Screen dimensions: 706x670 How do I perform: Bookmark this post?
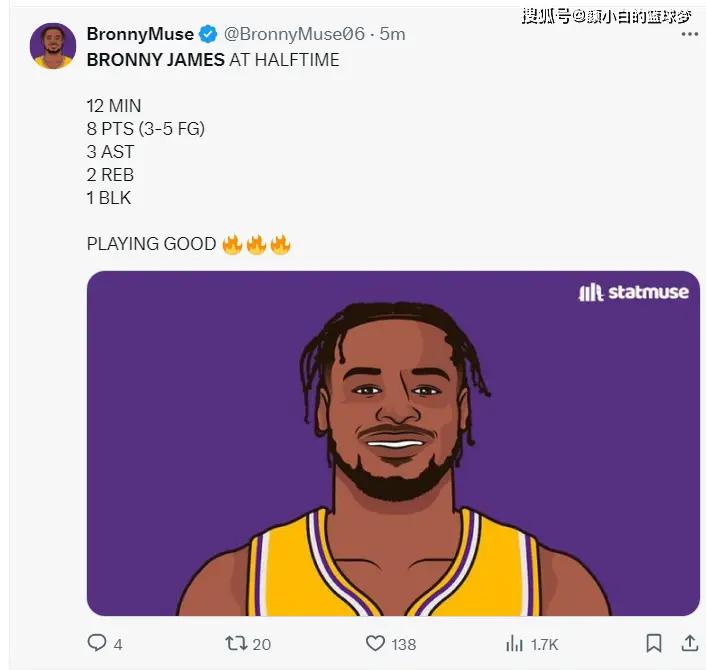pos(653,643)
